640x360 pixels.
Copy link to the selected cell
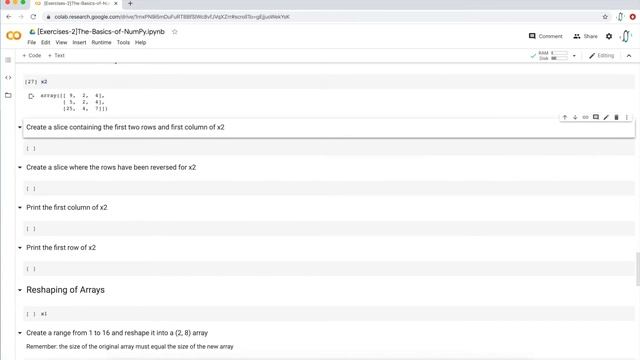[585, 118]
